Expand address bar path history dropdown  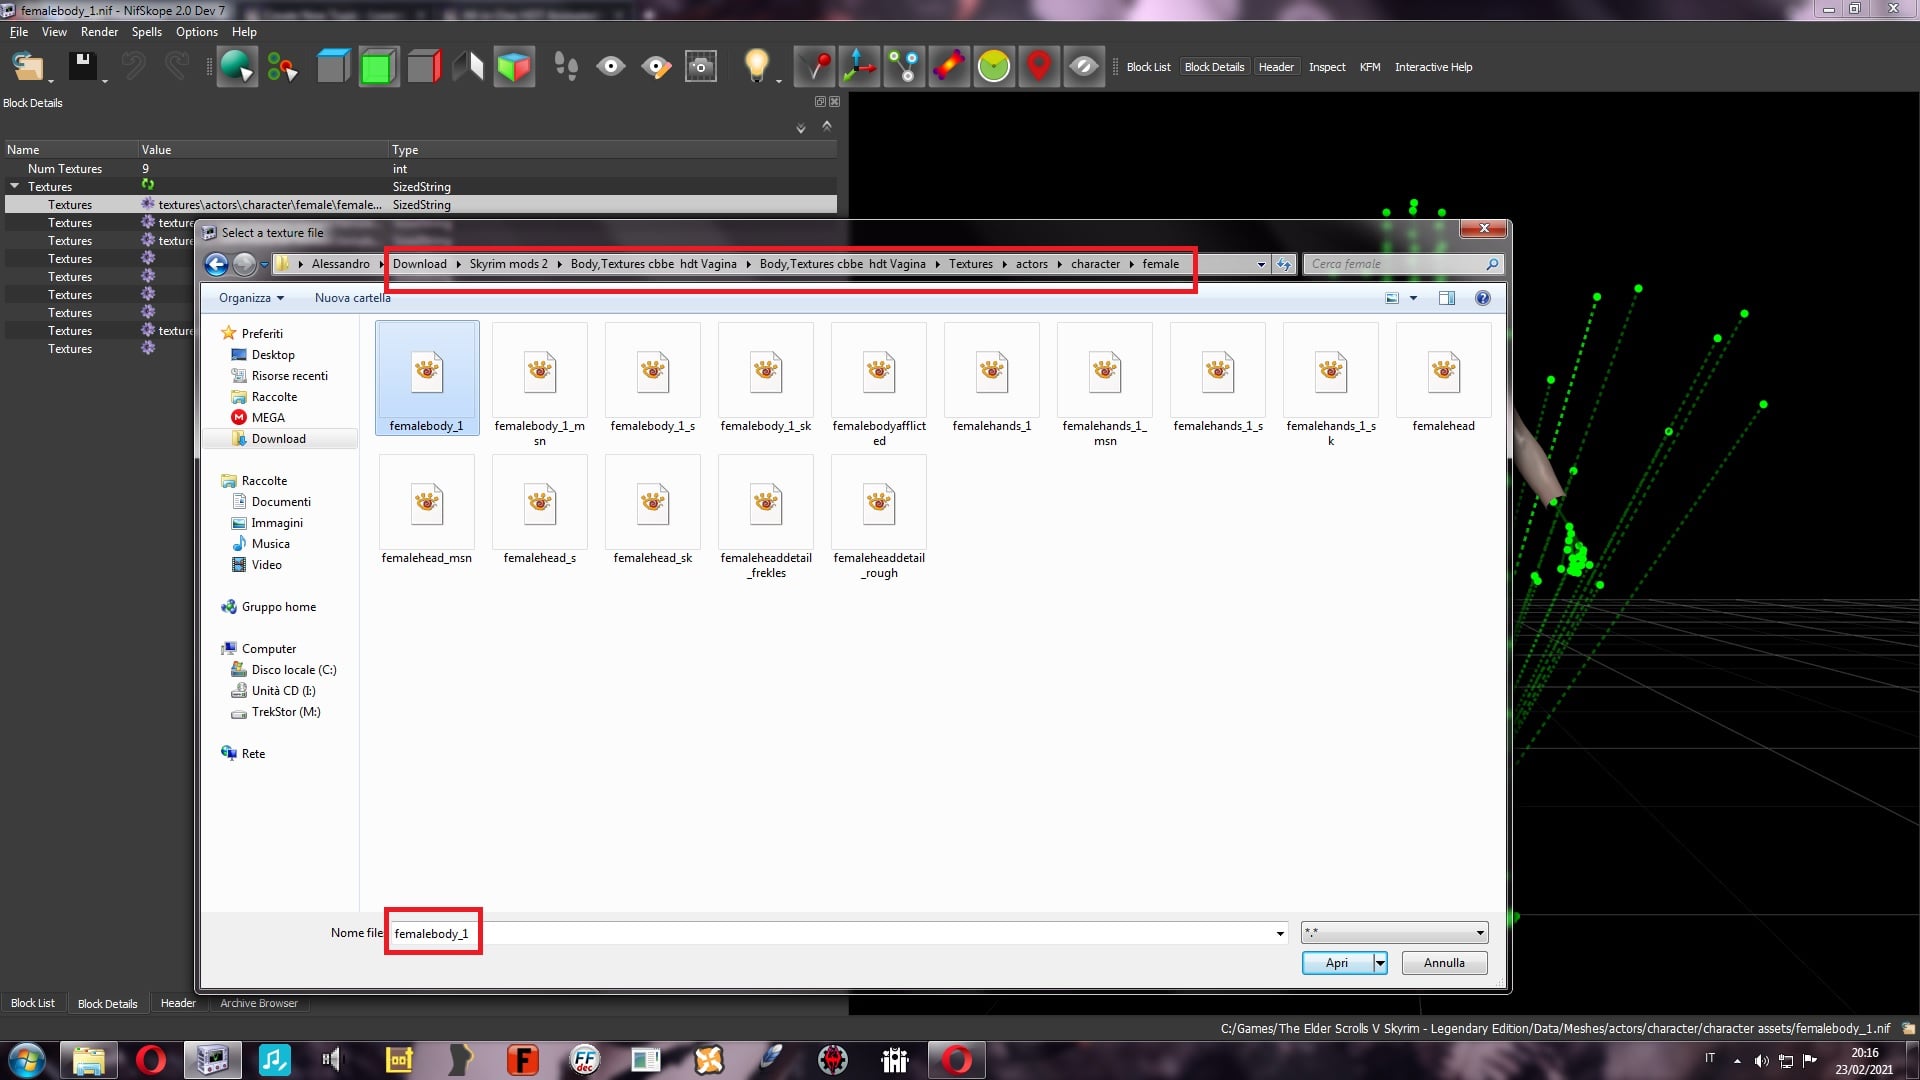coord(1260,264)
